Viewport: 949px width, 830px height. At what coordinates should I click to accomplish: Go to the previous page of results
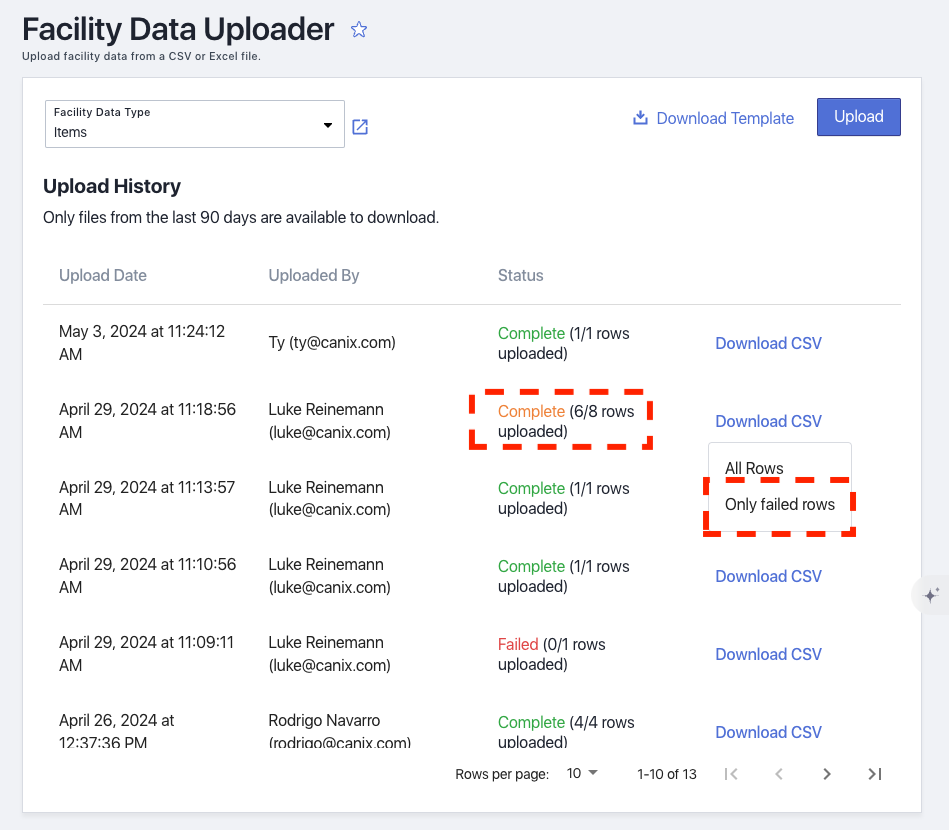pos(779,773)
